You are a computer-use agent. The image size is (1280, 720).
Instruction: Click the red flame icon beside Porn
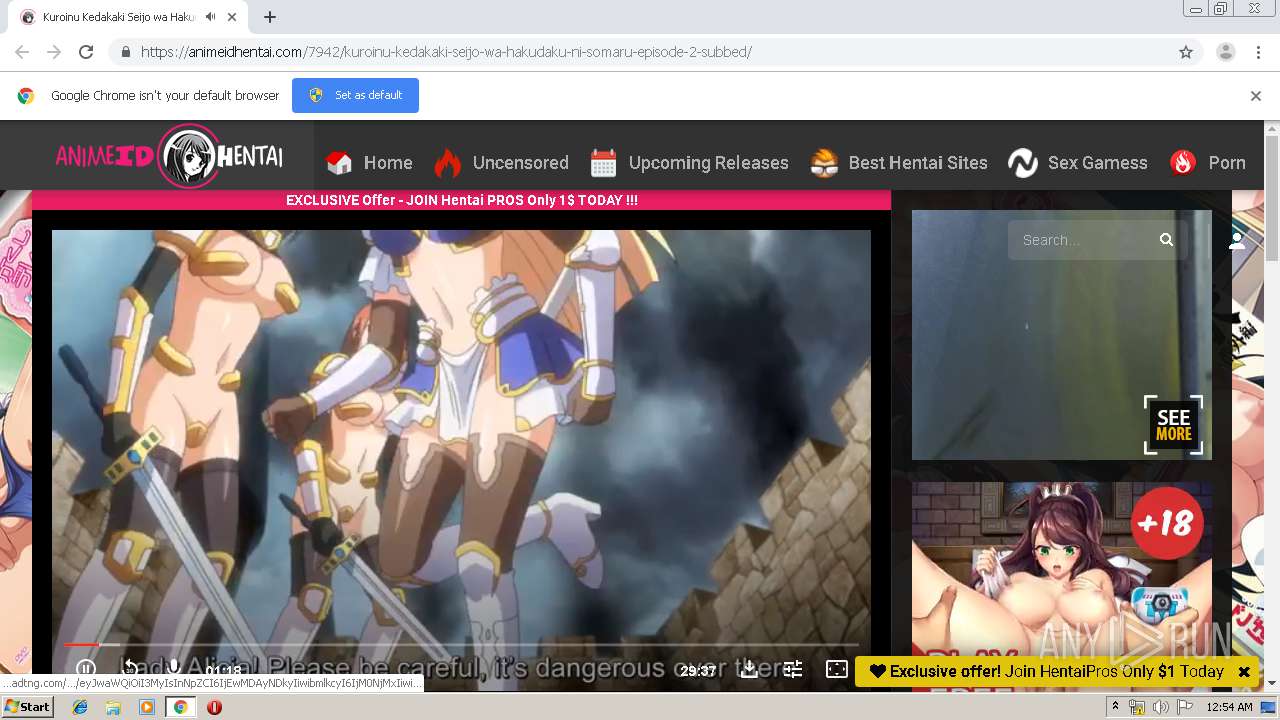coord(1183,163)
